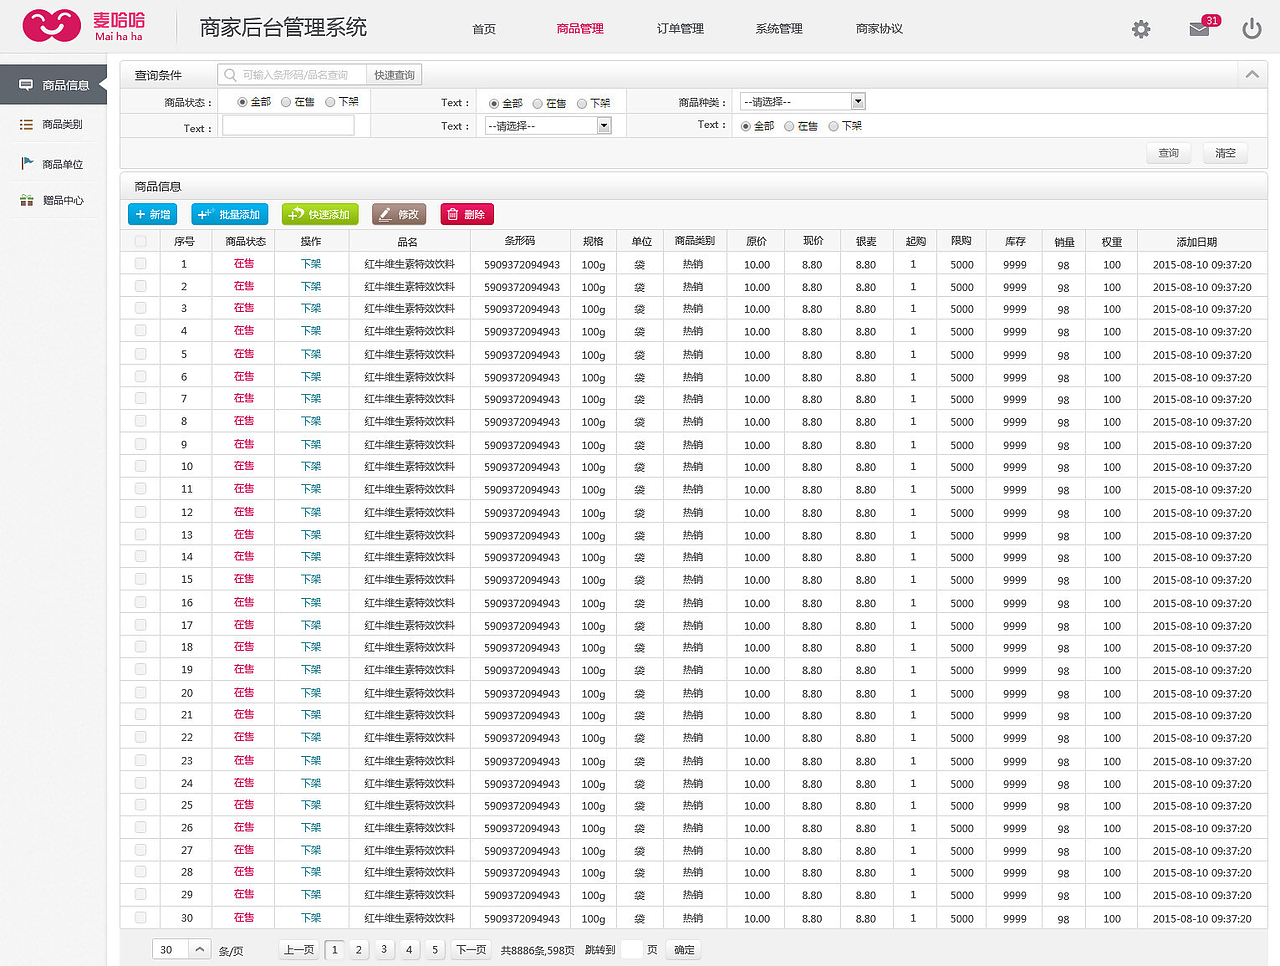Select 在售 radio in middle Text group
The width and height of the screenshot is (1280, 966).
(x=538, y=103)
